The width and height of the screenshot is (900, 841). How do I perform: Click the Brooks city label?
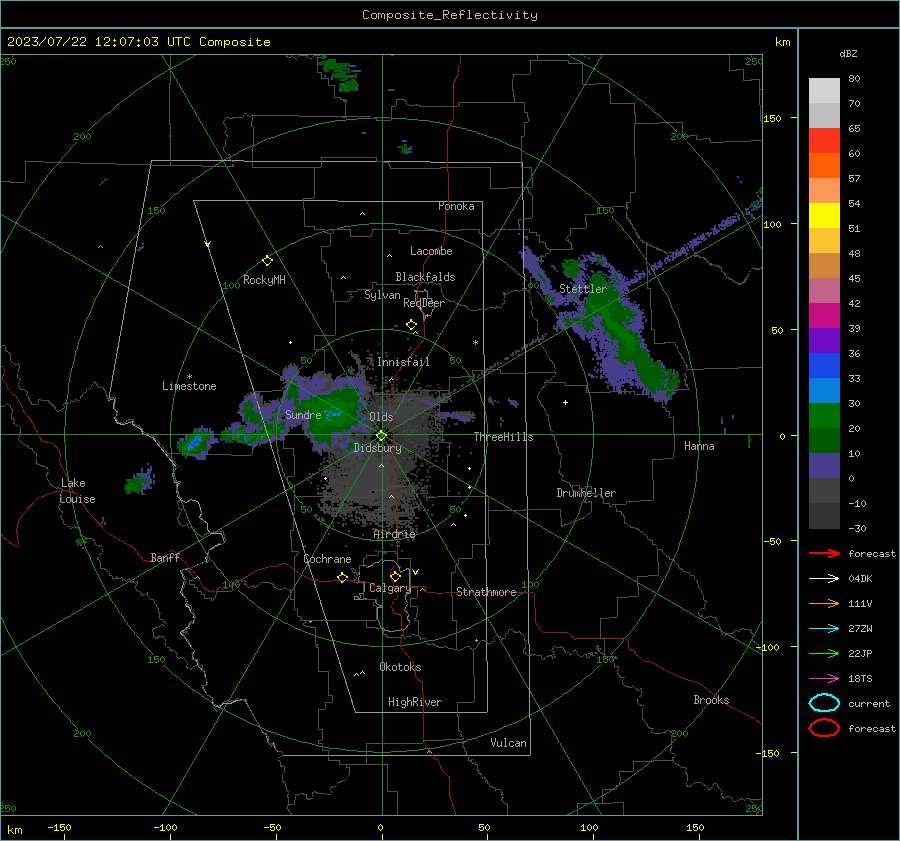pyautogui.click(x=711, y=700)
